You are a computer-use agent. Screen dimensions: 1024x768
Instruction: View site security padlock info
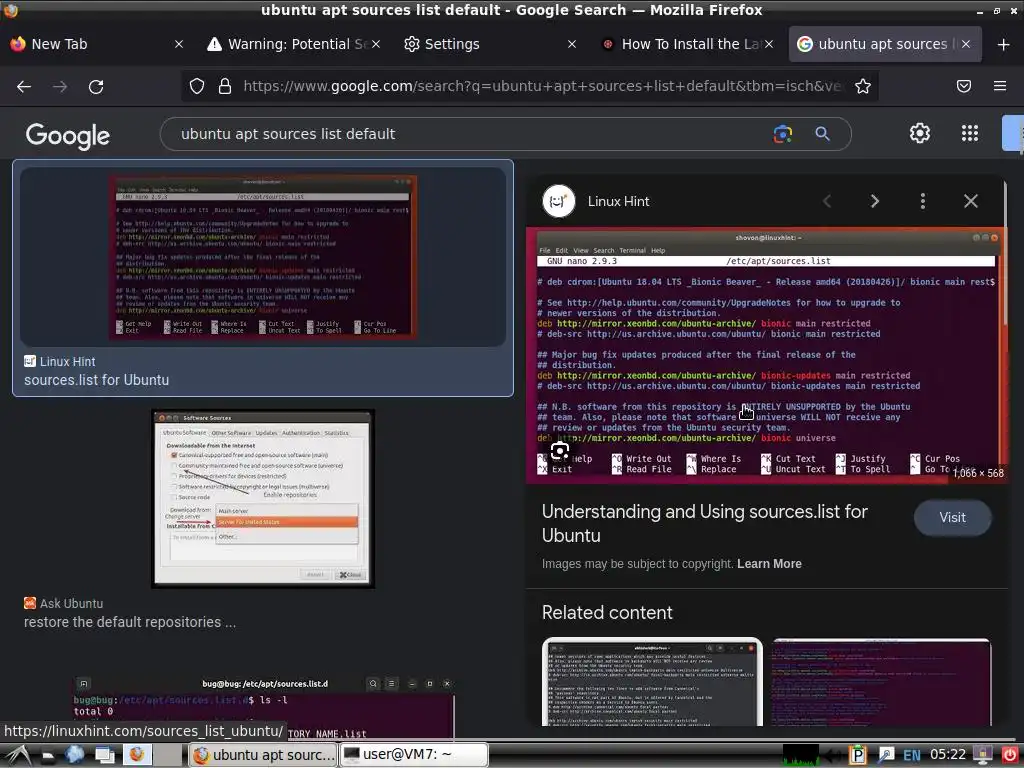pyautogui.click(x=225, y=86)
